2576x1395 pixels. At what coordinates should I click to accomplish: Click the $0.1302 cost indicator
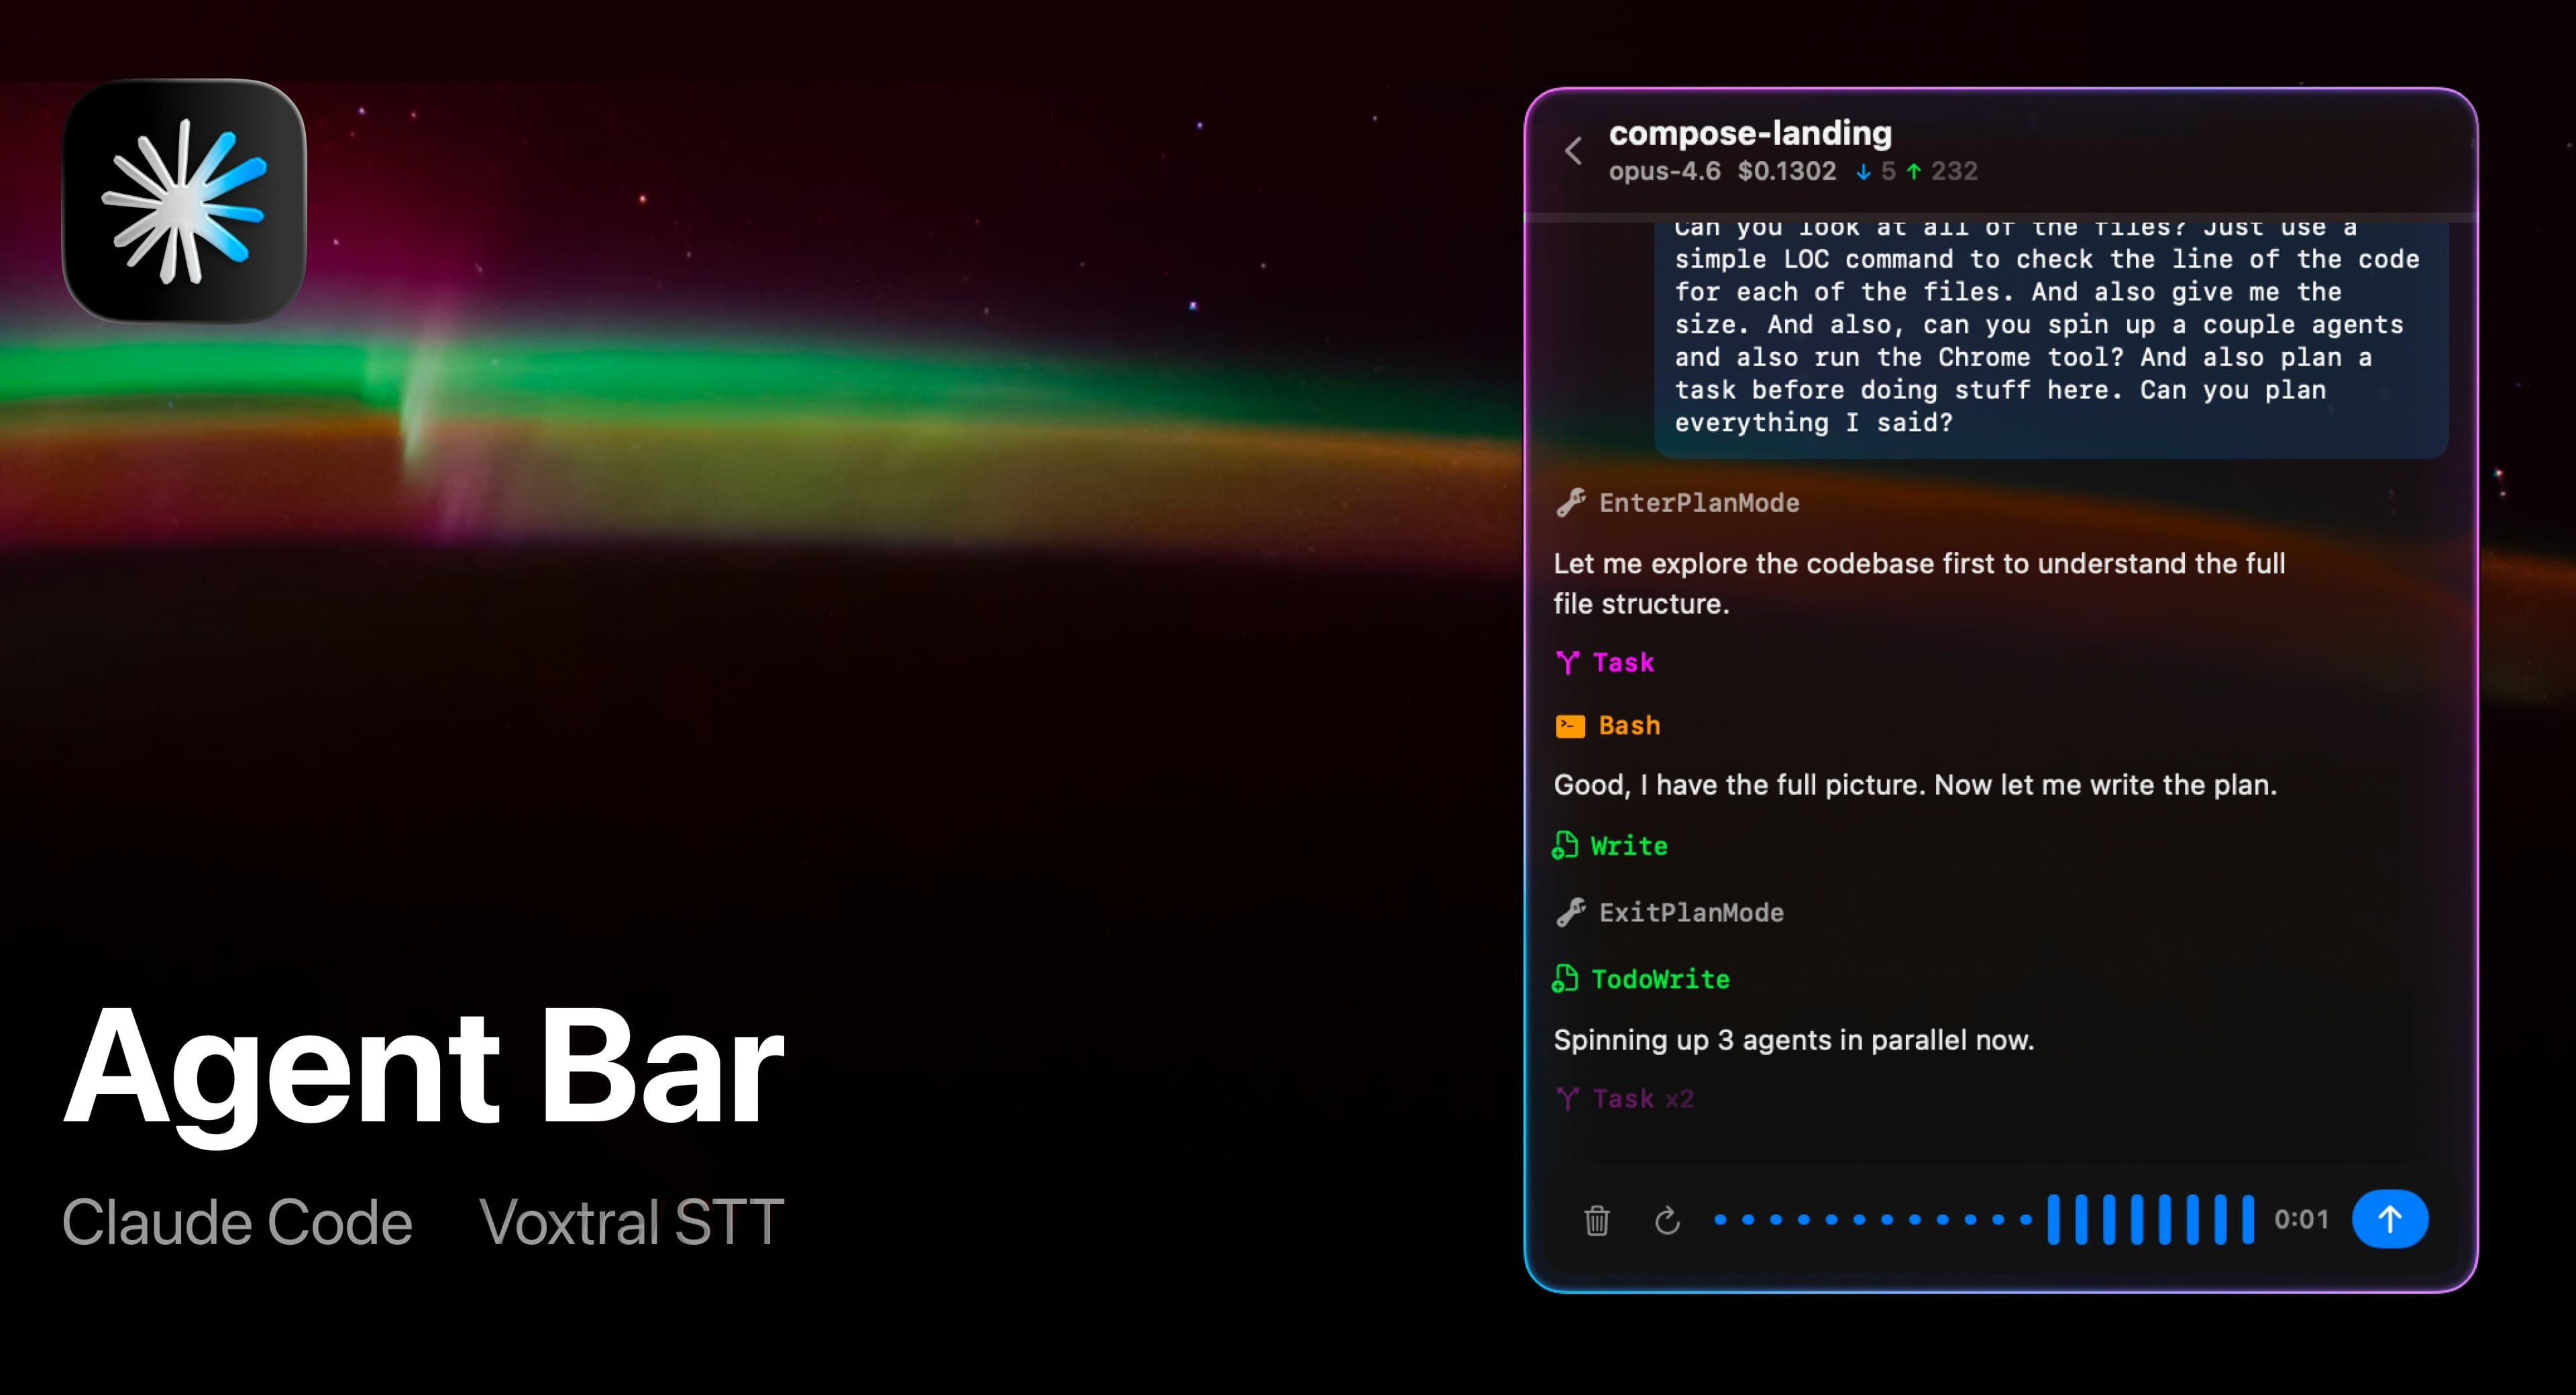[1787, 171]
